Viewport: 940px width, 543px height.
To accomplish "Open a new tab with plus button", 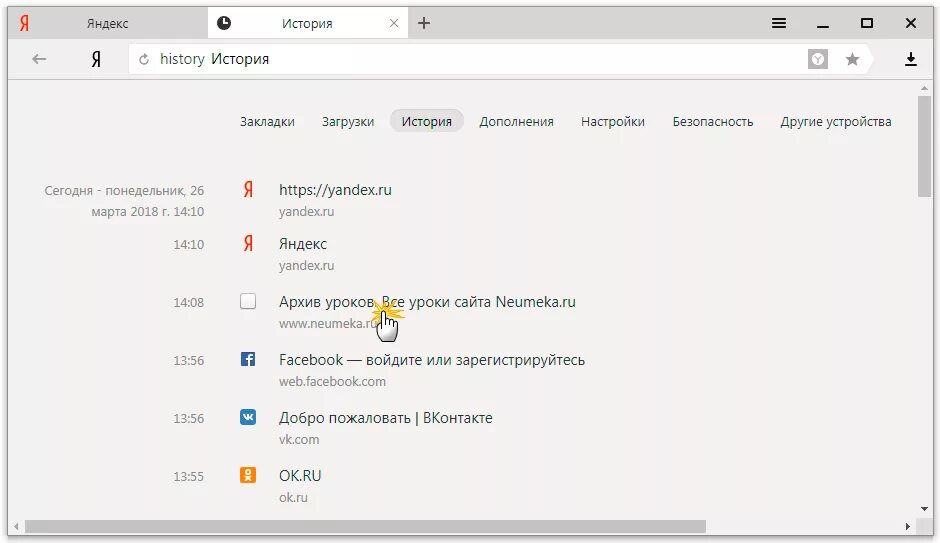I will click(424, 23).
